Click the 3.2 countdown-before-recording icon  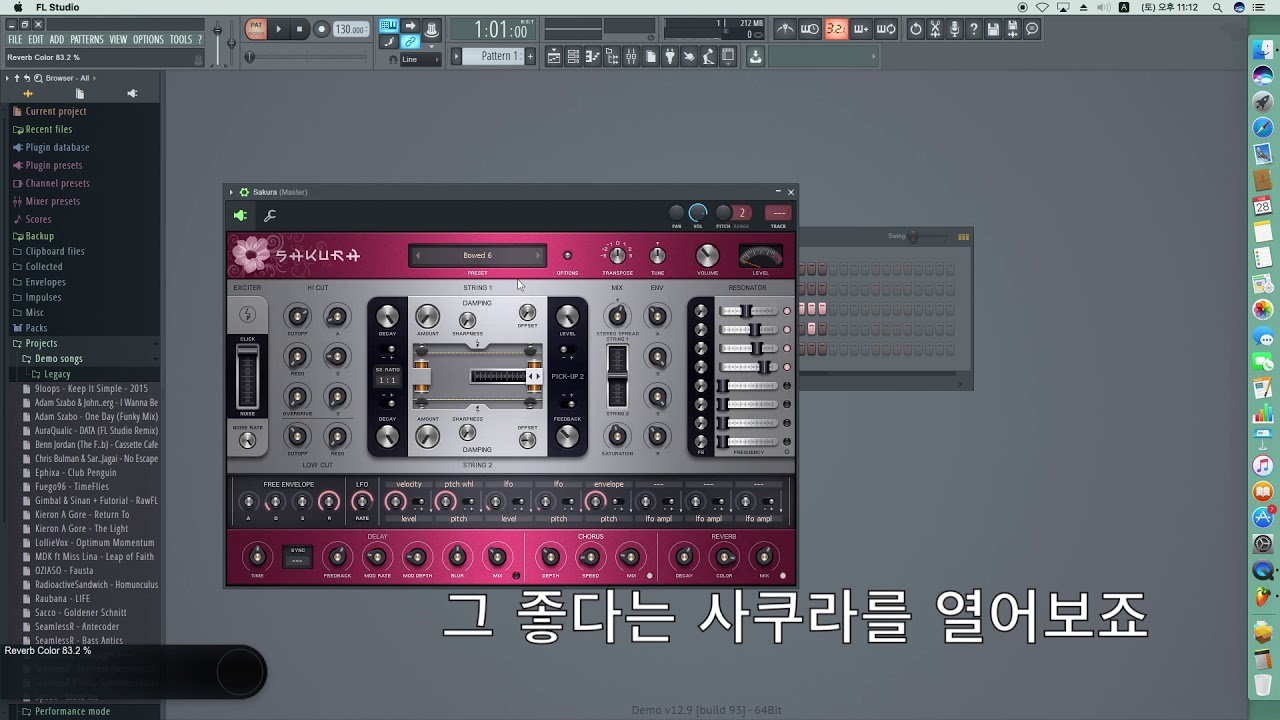[836, 29]
